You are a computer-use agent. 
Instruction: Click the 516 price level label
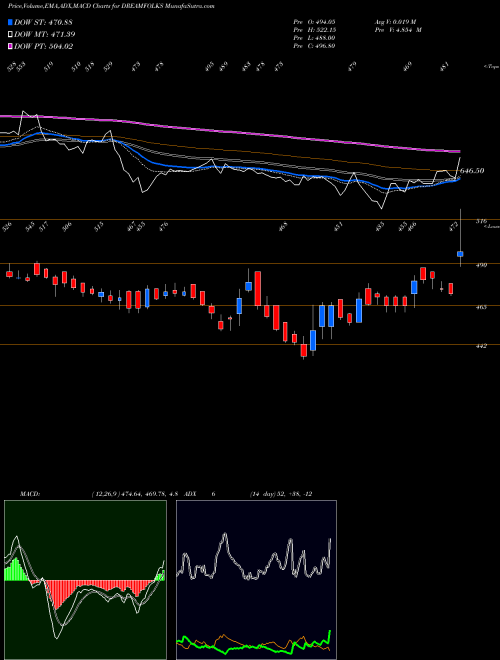click(481, 221)
